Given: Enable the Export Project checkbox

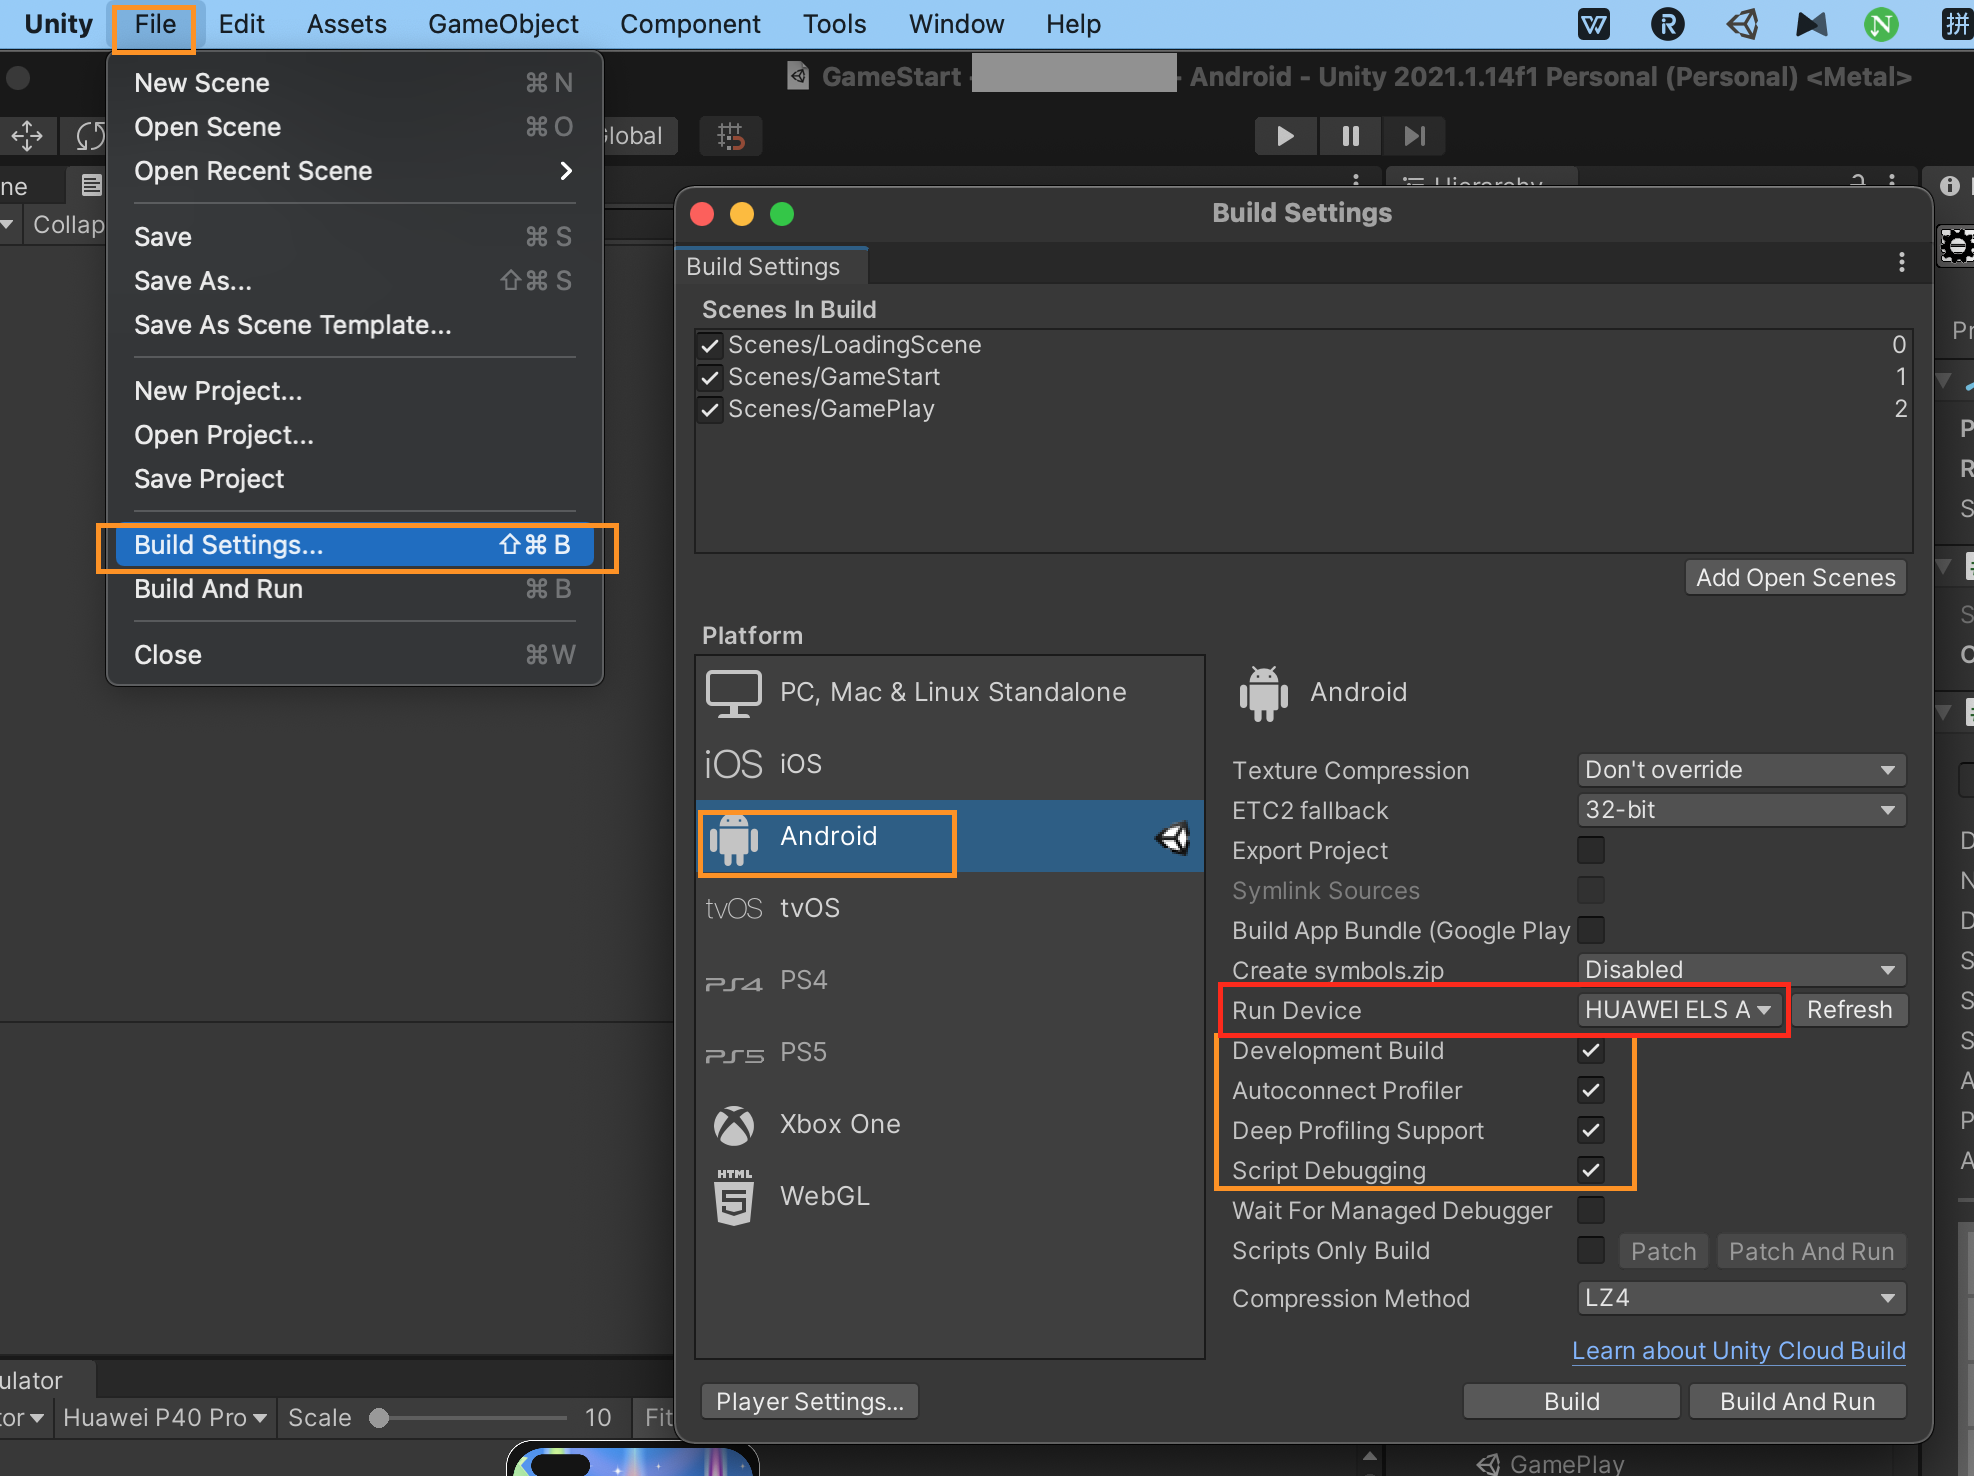Looking at the screenshot, I should click(x=1590, y=850).
